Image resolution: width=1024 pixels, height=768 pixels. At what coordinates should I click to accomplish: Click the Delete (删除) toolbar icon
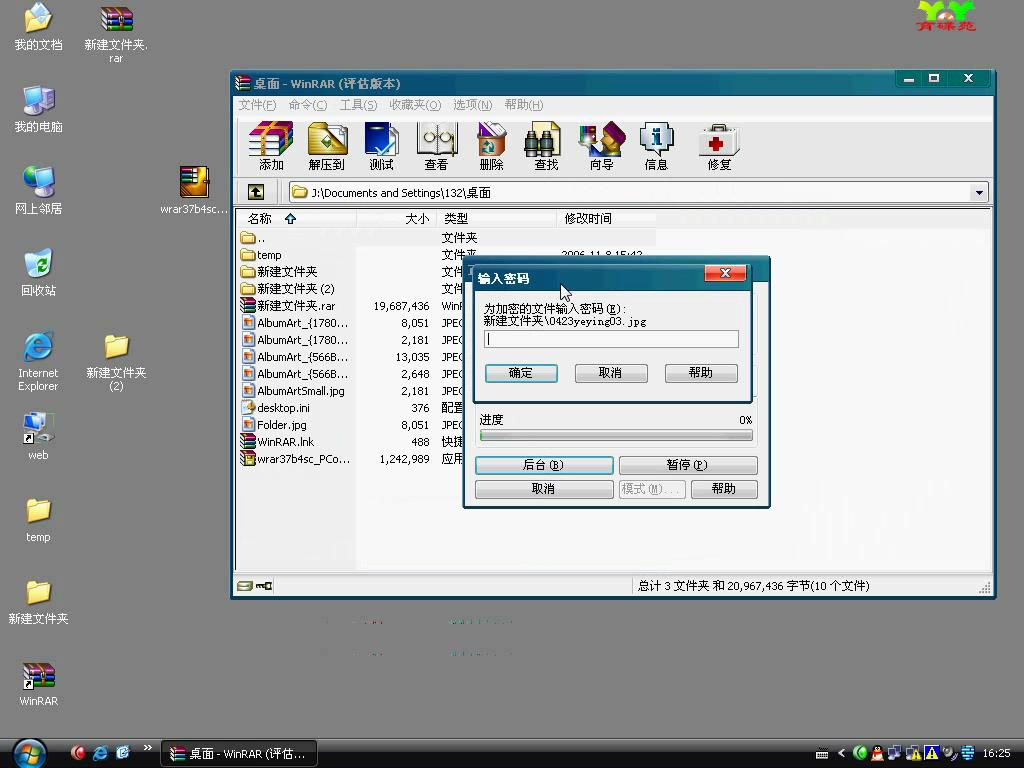pyautogui.click(x=491, y=146)
